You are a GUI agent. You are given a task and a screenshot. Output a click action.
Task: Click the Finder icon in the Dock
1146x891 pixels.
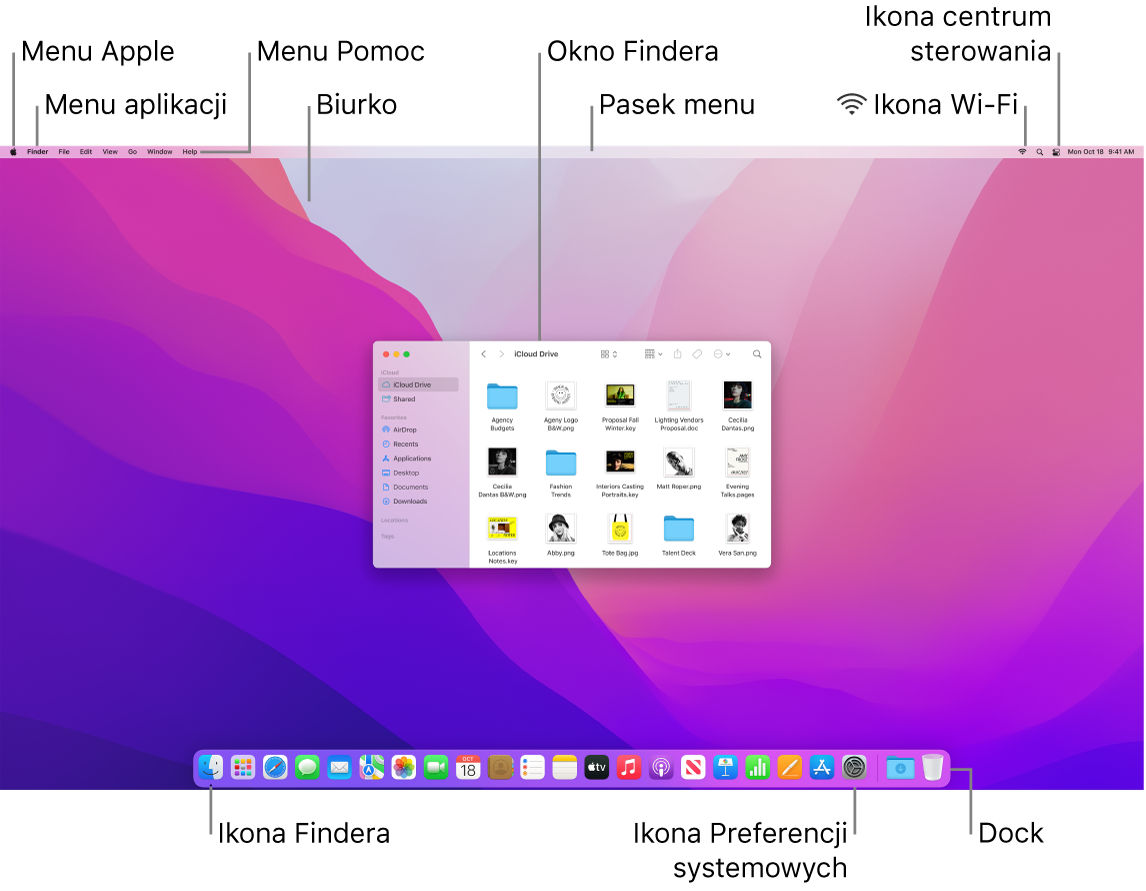tap(210, 767)
